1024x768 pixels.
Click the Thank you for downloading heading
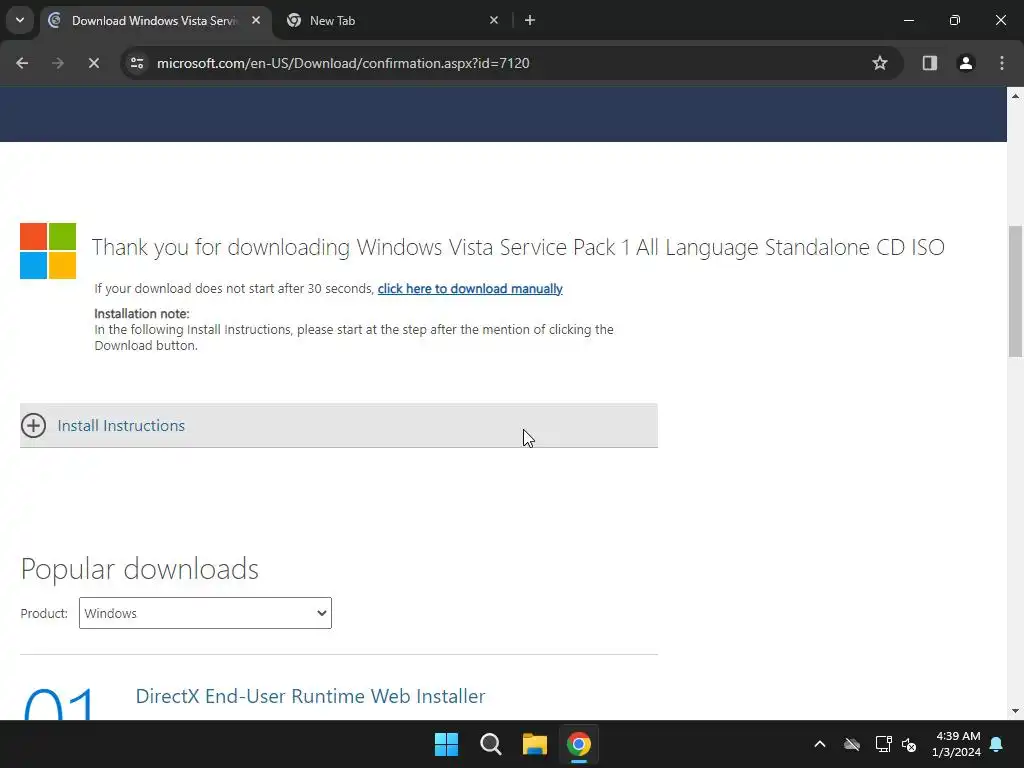(518, 248)
